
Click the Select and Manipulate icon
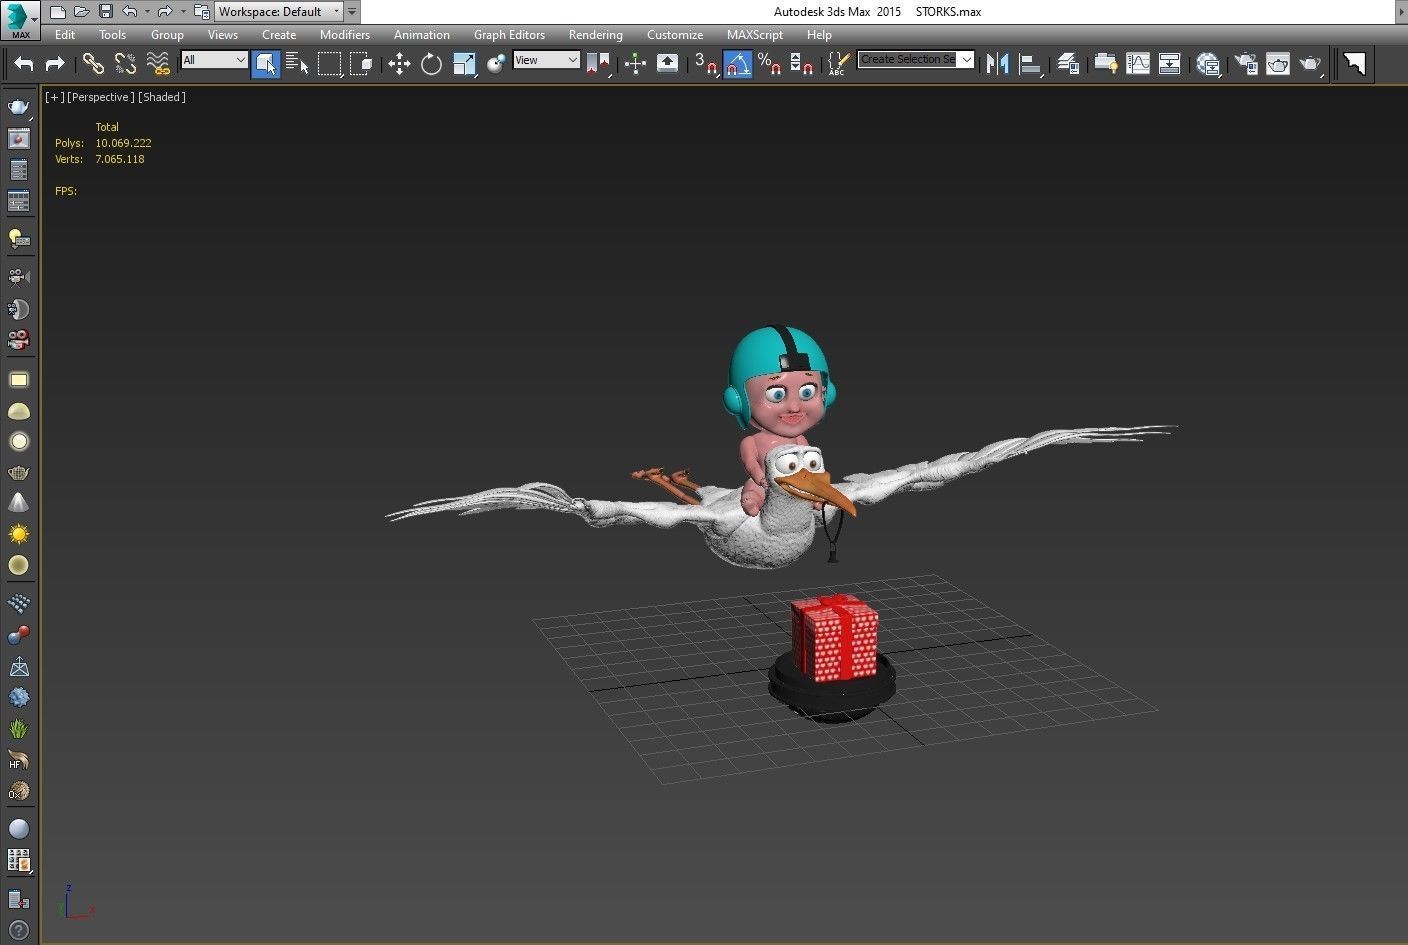pos(635,64)
